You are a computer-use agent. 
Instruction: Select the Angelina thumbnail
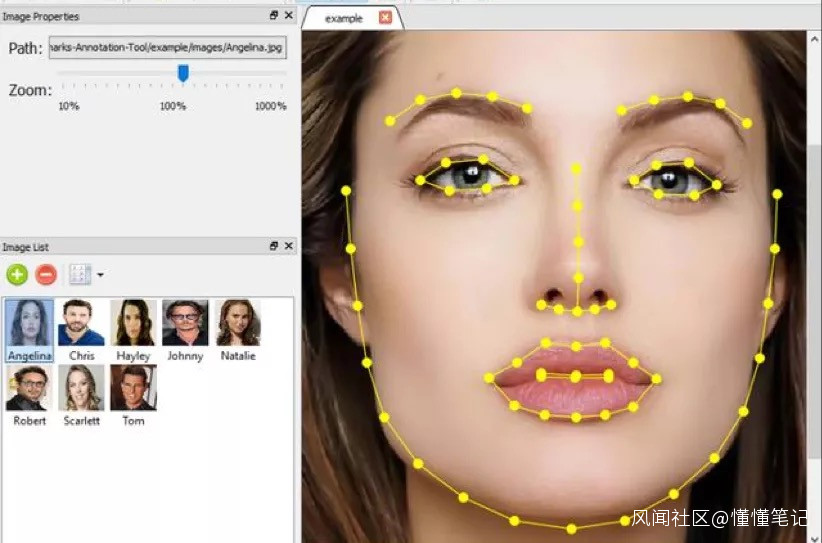(29, 331)
